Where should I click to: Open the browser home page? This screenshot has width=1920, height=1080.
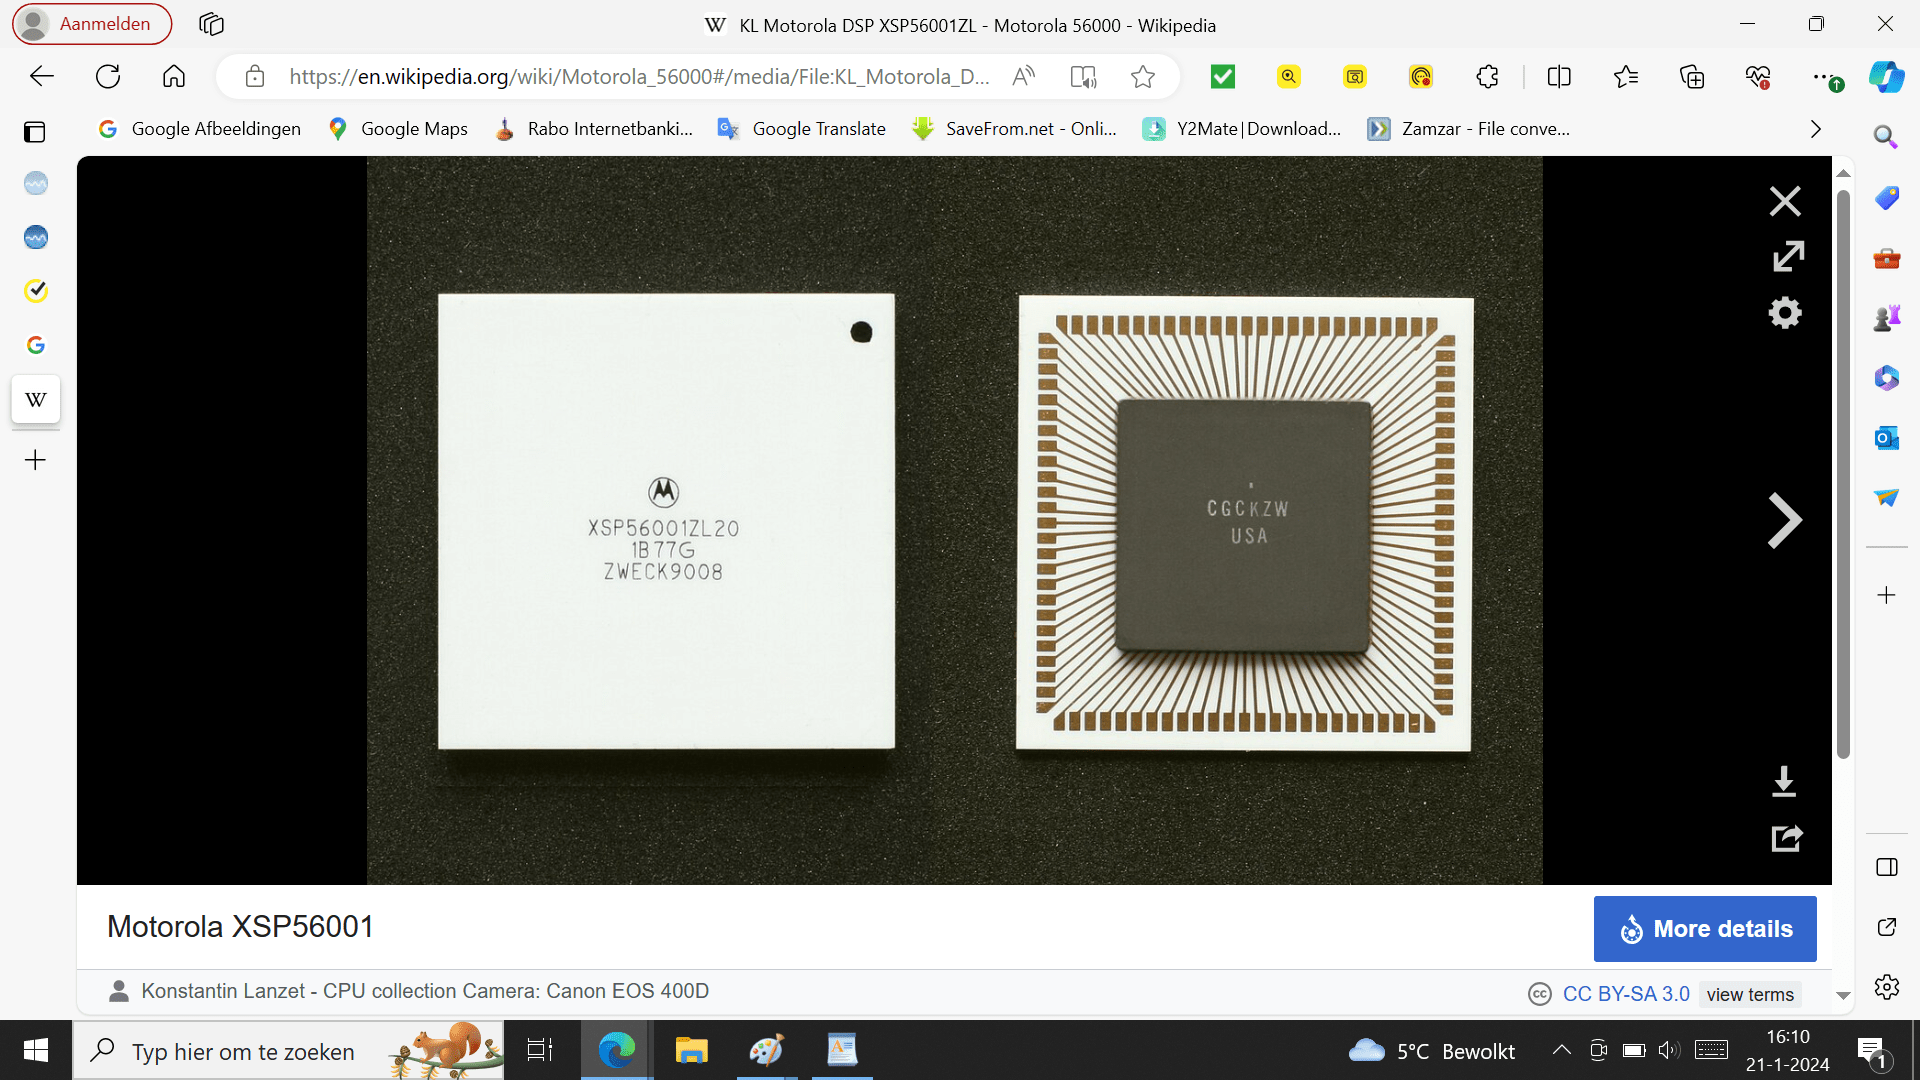click(174, 77)
